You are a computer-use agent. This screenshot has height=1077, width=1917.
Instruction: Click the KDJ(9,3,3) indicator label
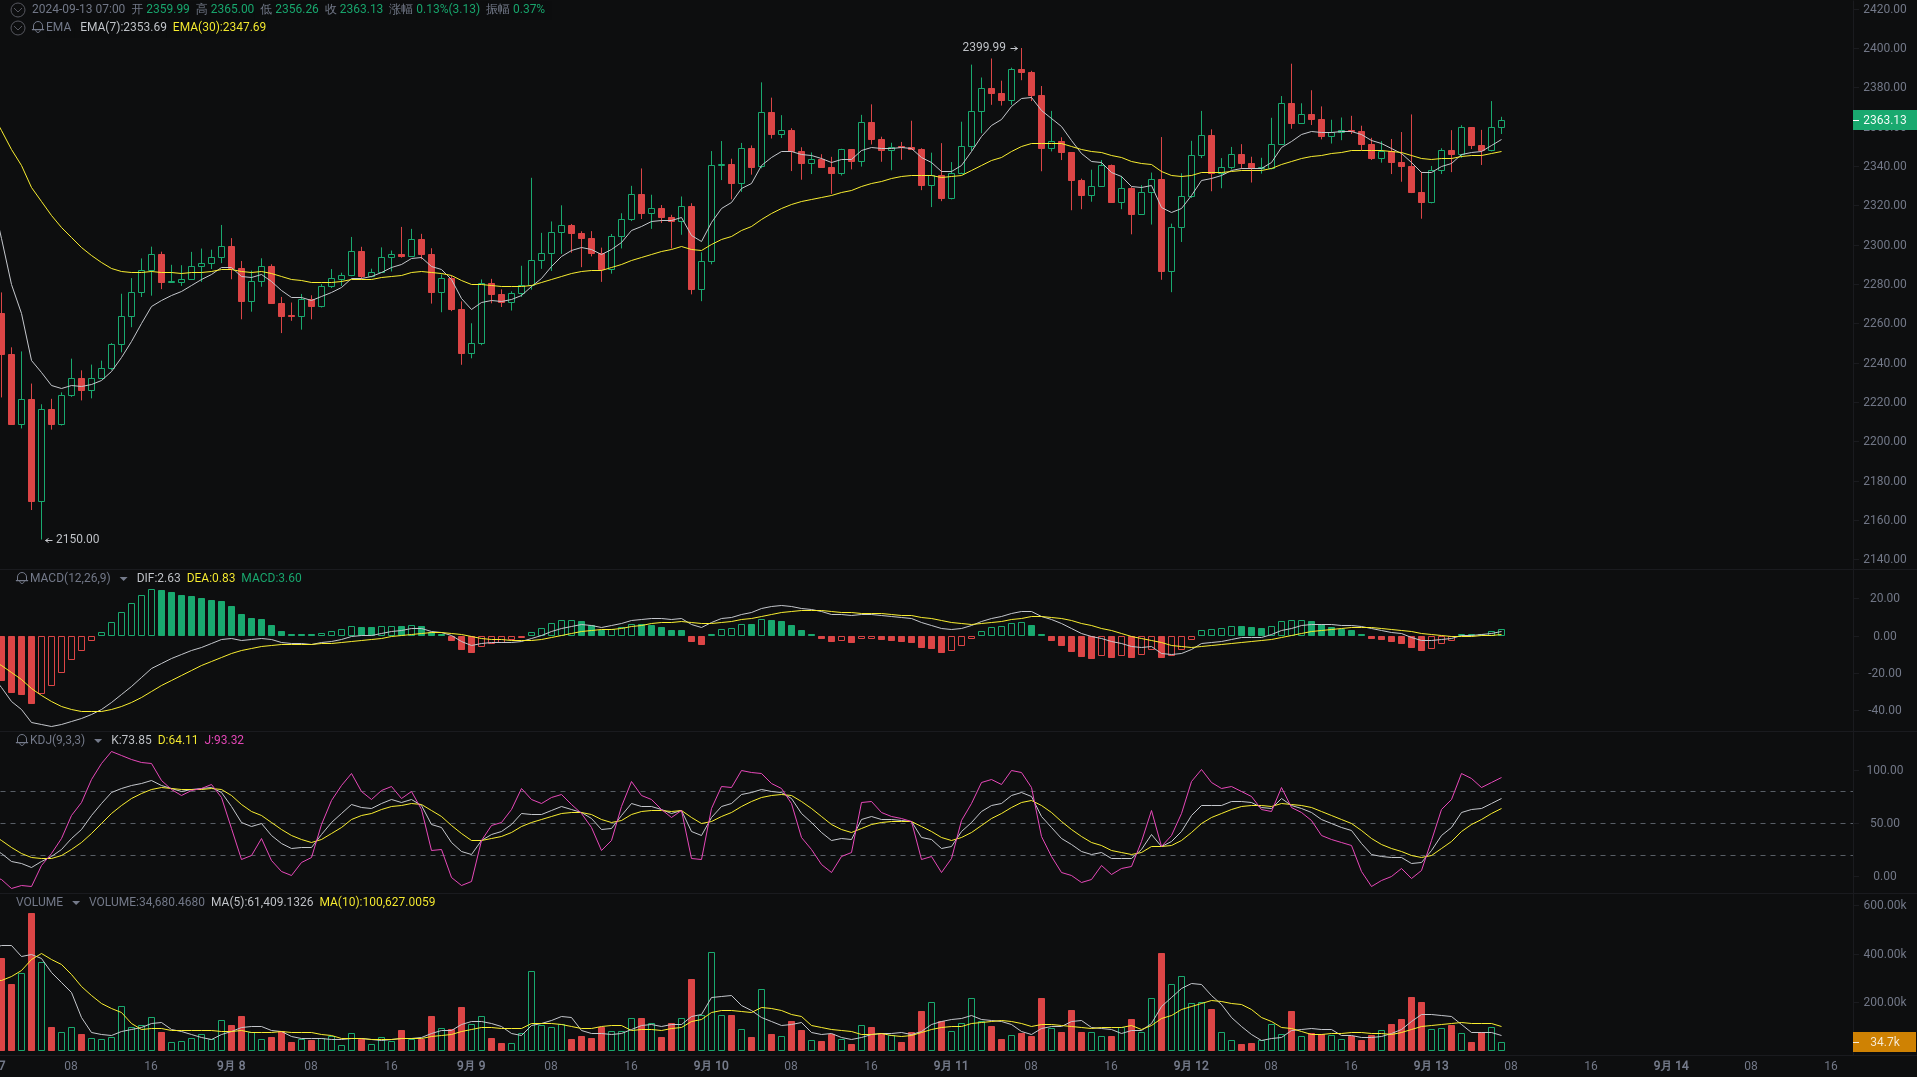click(57, 740)
